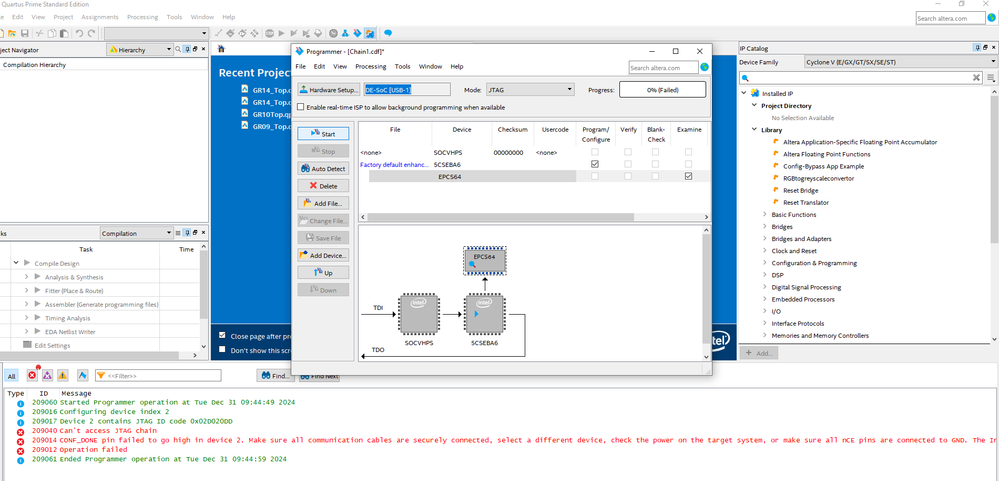Show only error messages filter icon
999x481 pixels.
(x=32, y=375)
